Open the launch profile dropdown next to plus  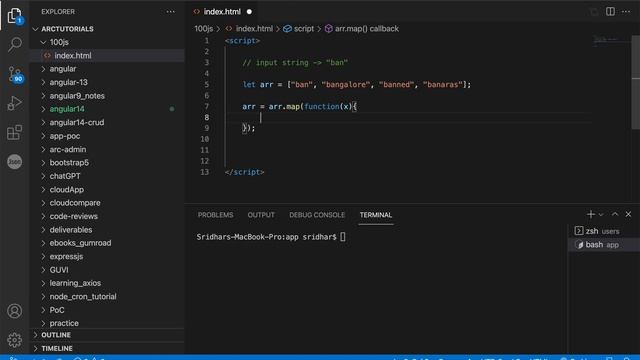click(601, 215)
